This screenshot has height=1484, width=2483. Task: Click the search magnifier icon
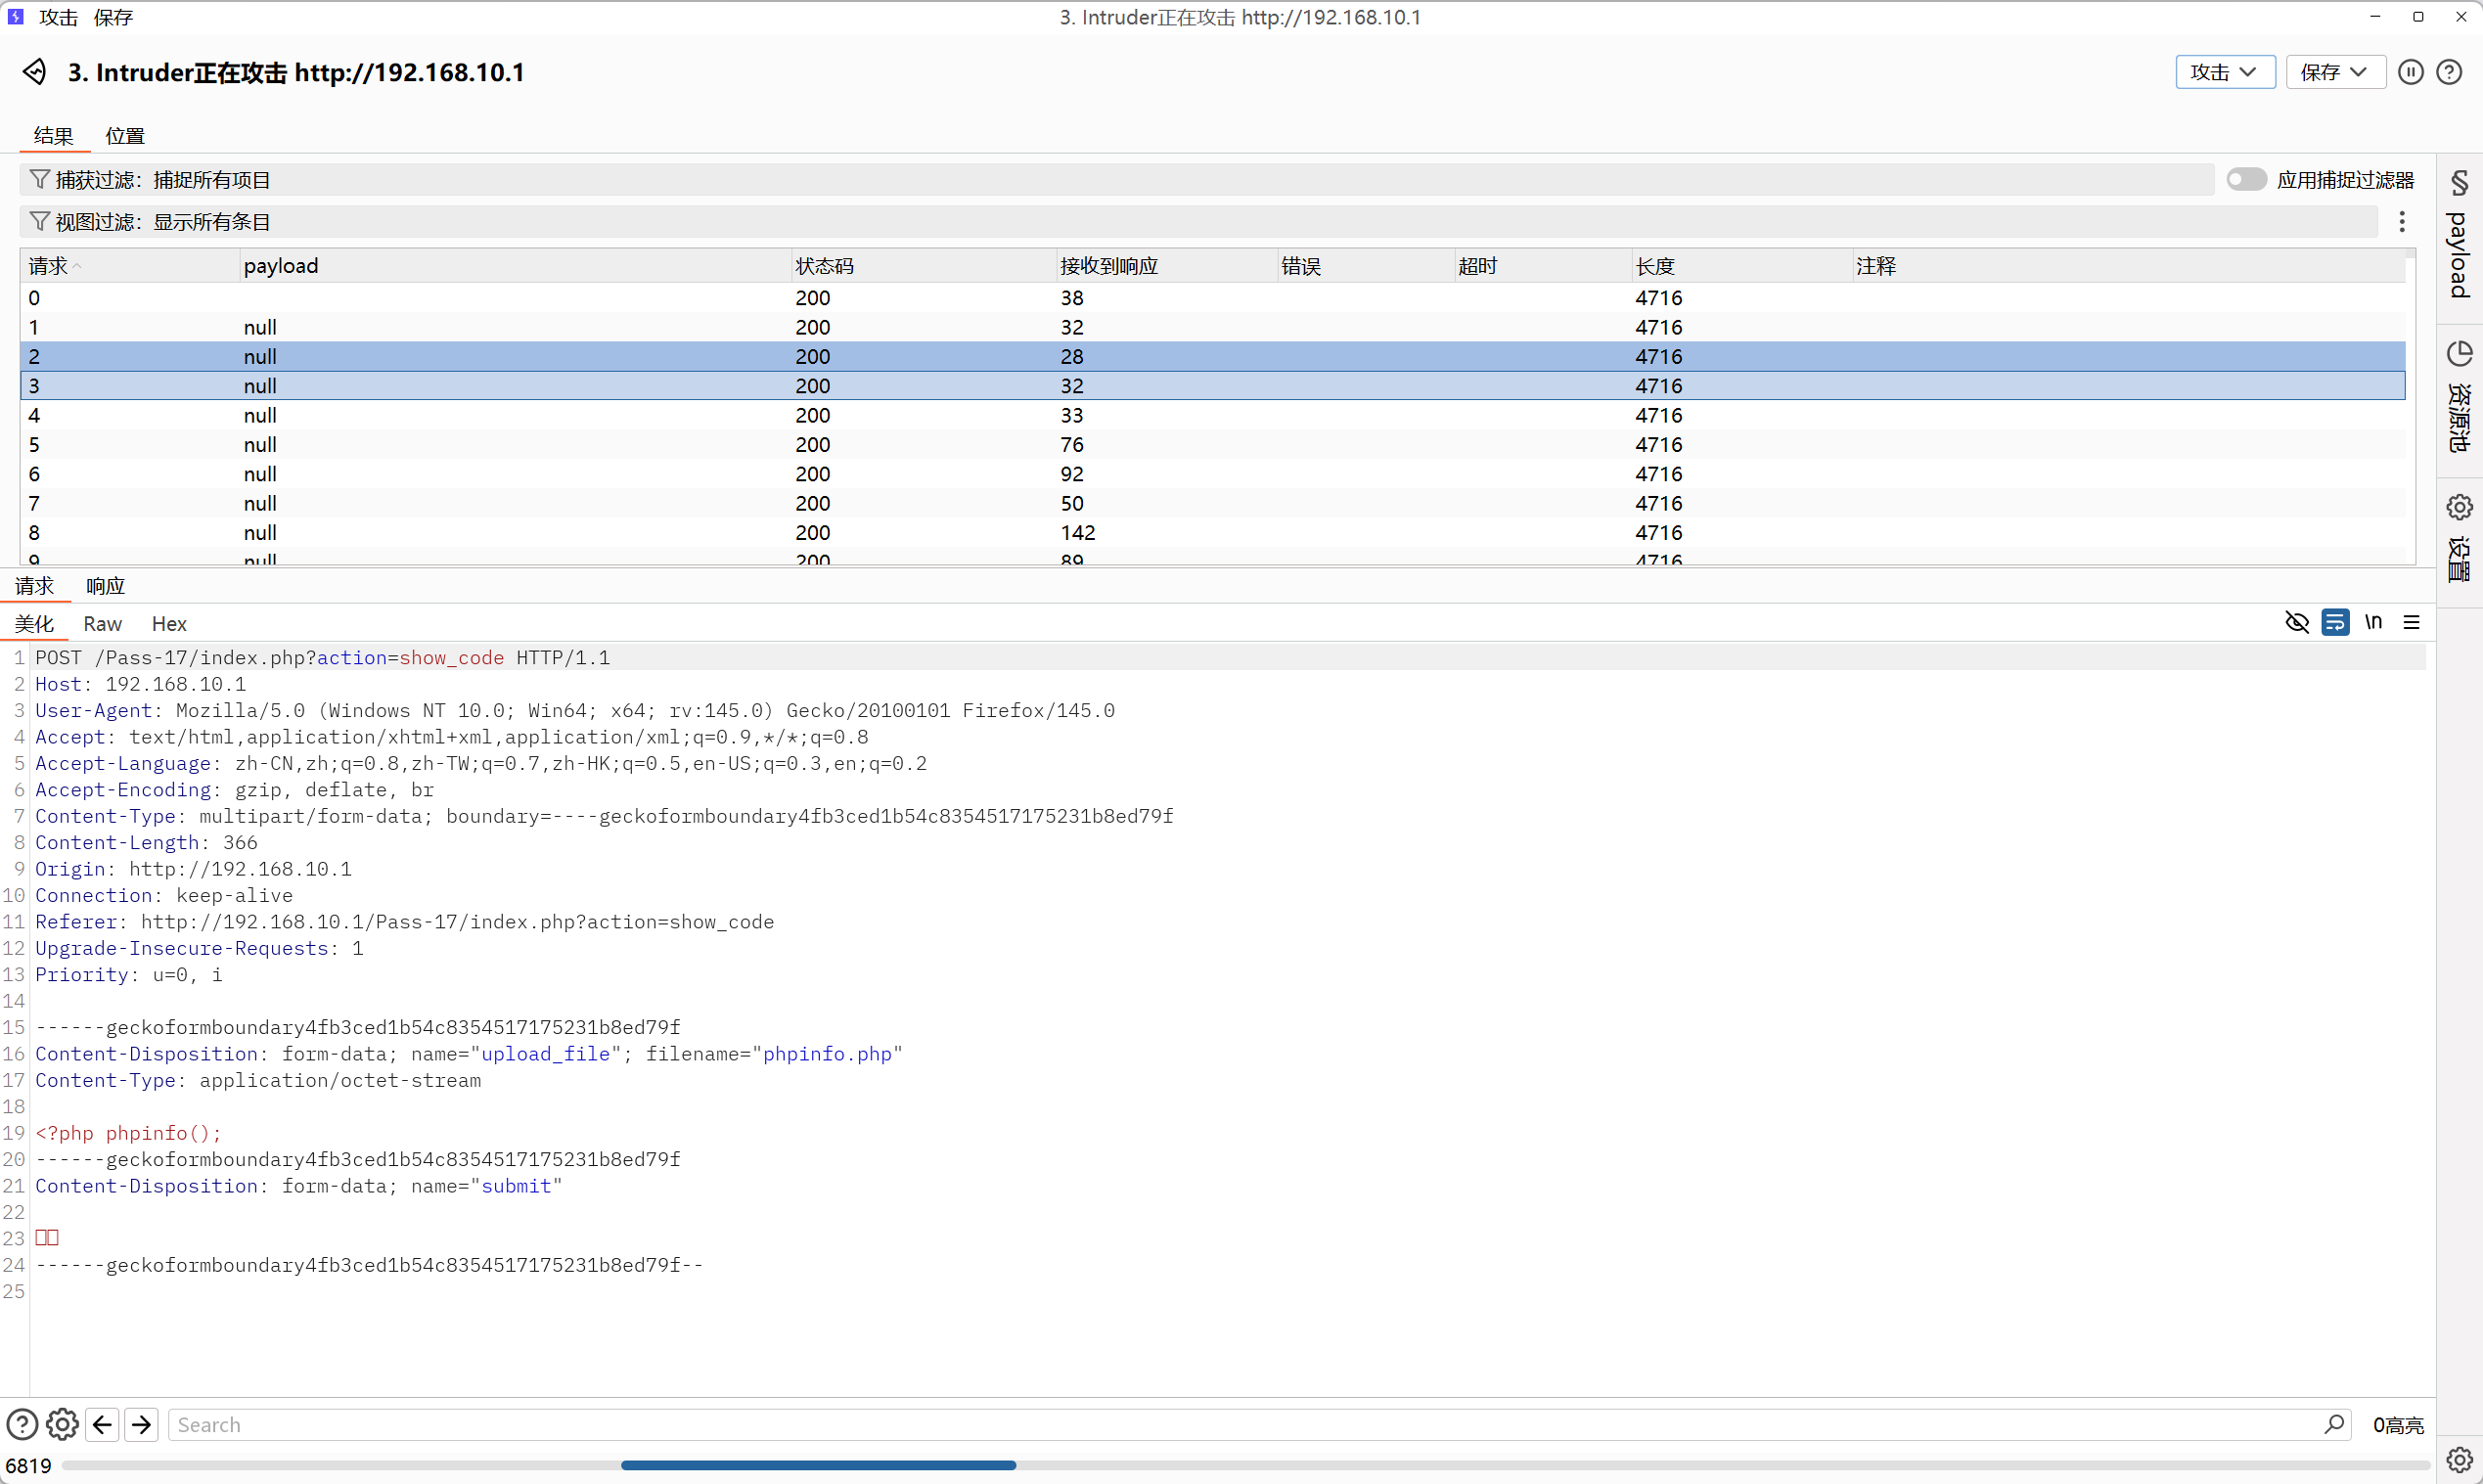2334,1424
